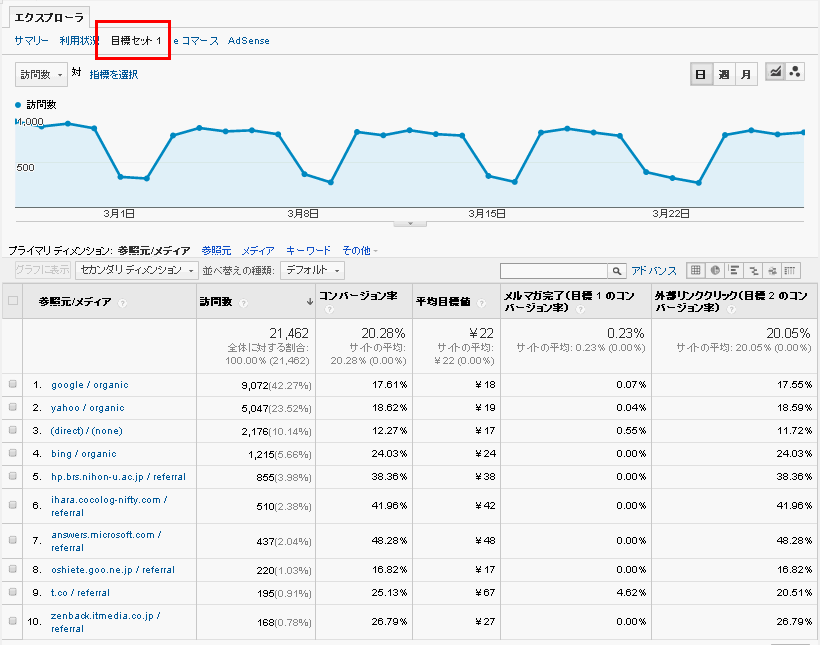Check the google / organic row checkbox
Screen dimensions: 820x645
click(x=13, y=384)
